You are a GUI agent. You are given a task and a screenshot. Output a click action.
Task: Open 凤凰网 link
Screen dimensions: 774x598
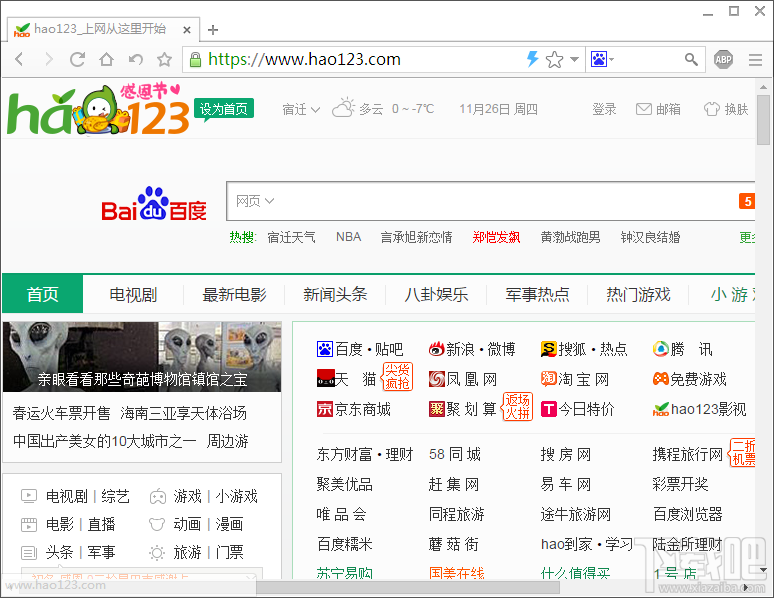[463, 379]
